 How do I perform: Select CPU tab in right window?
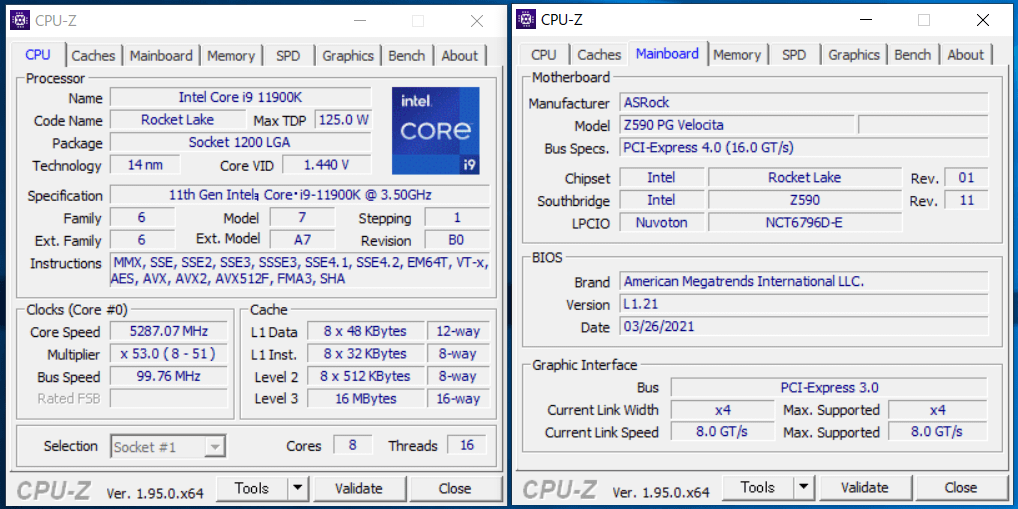[x=544, y=55]
